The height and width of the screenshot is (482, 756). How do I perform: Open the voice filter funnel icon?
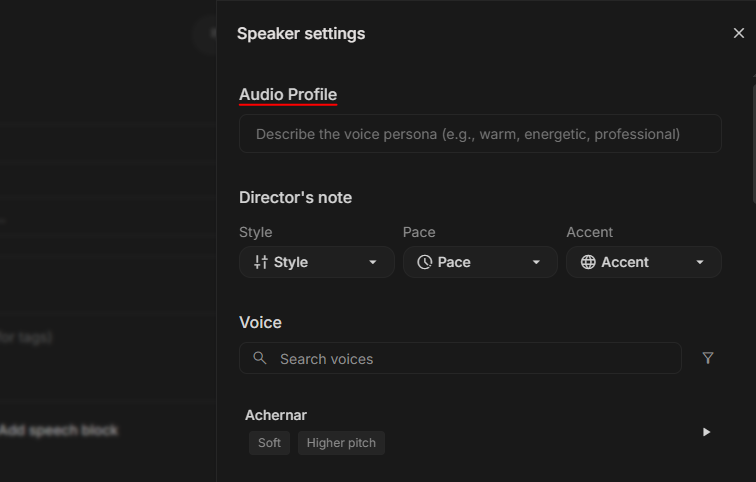tap(708, 358)
